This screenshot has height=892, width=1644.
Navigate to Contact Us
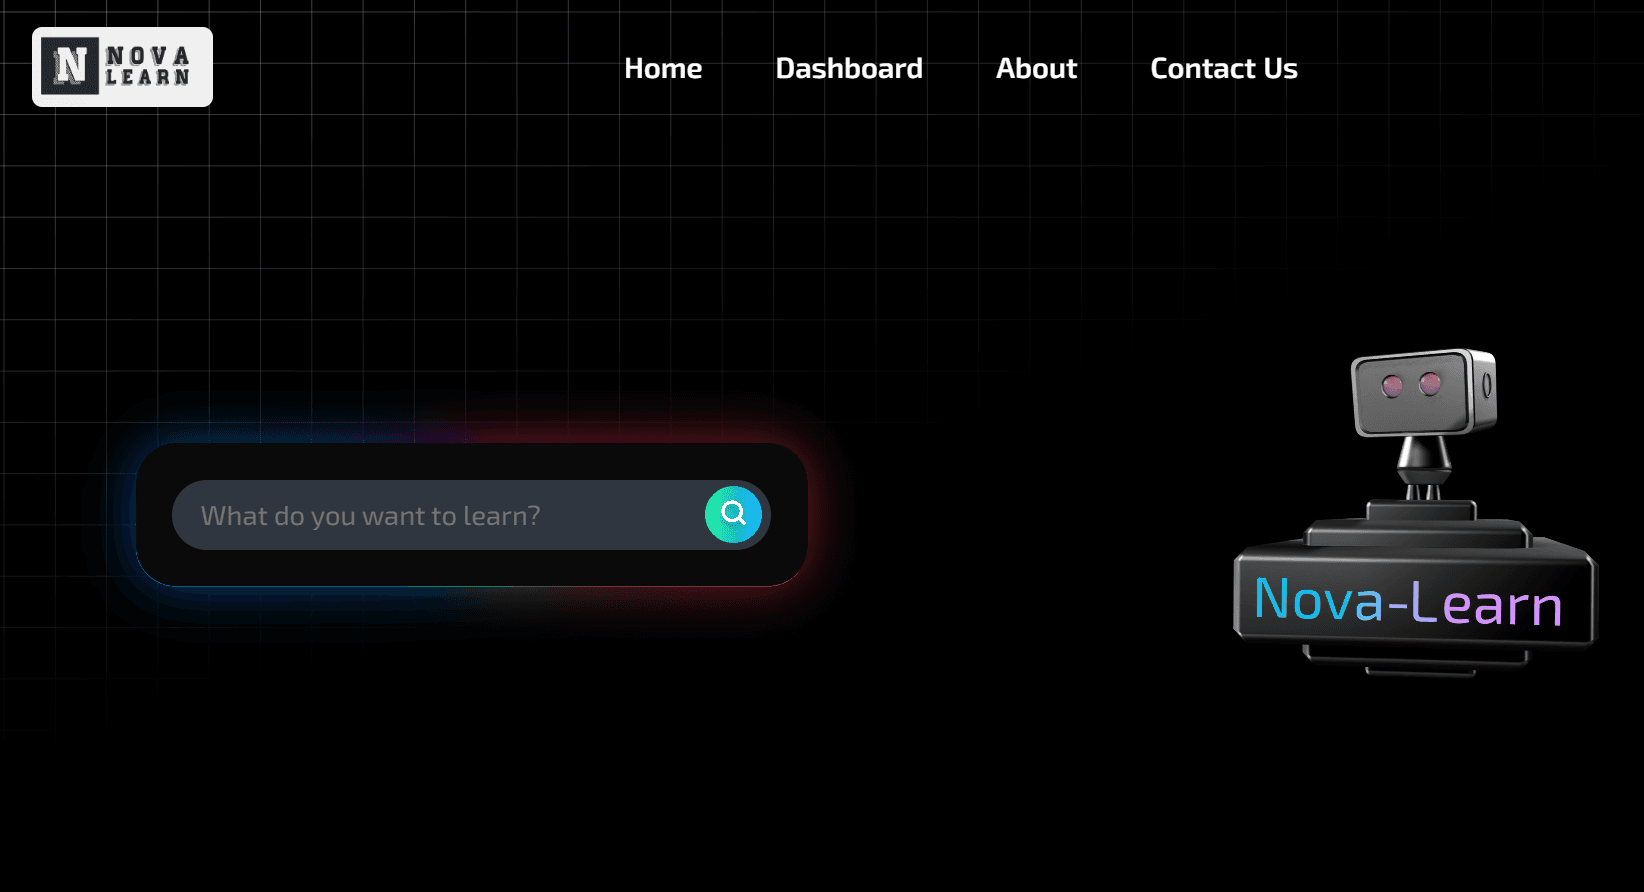click(x=1224, y=68)
